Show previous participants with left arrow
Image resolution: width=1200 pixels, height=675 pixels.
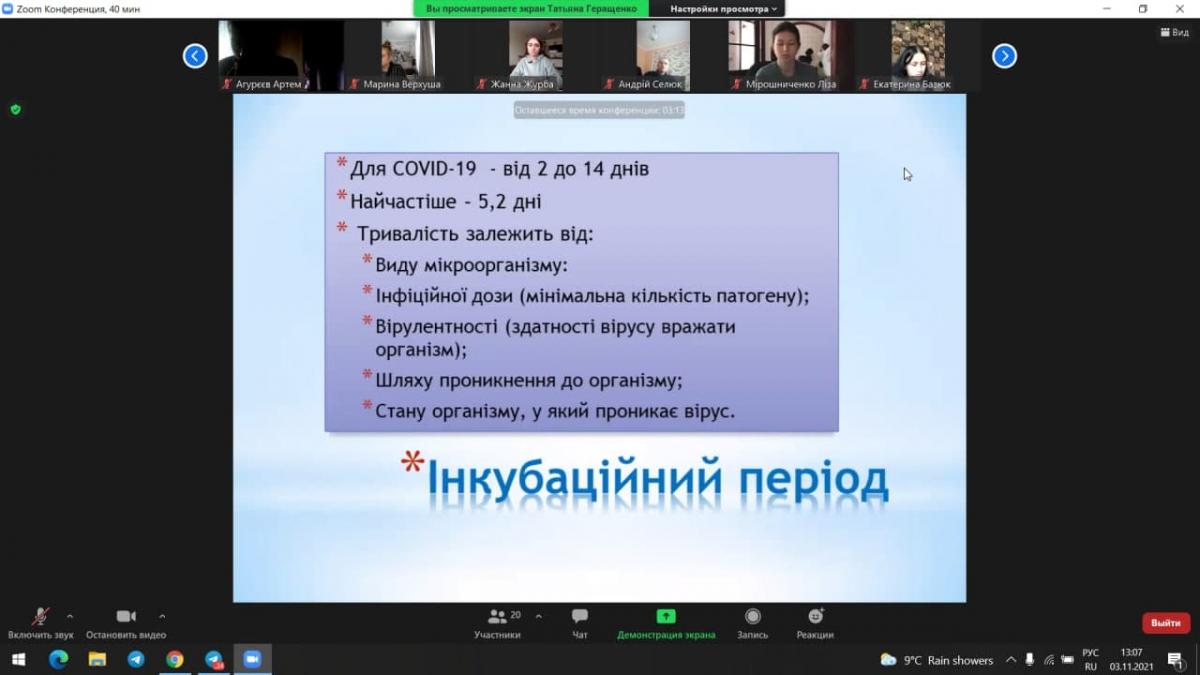(x=195, y=56)
